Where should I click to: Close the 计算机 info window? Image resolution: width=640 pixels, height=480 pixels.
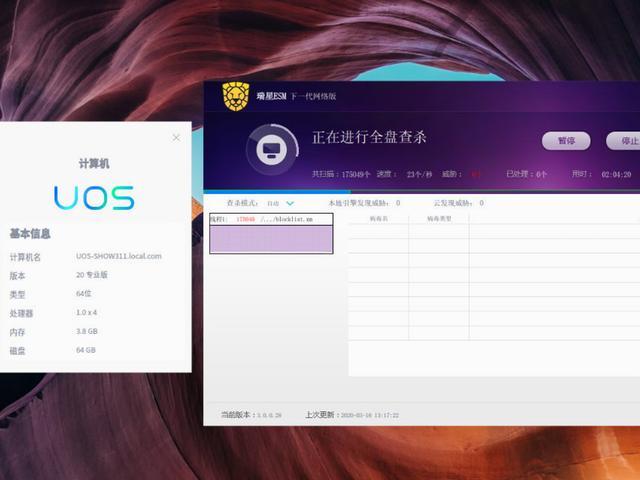[176, 138]
